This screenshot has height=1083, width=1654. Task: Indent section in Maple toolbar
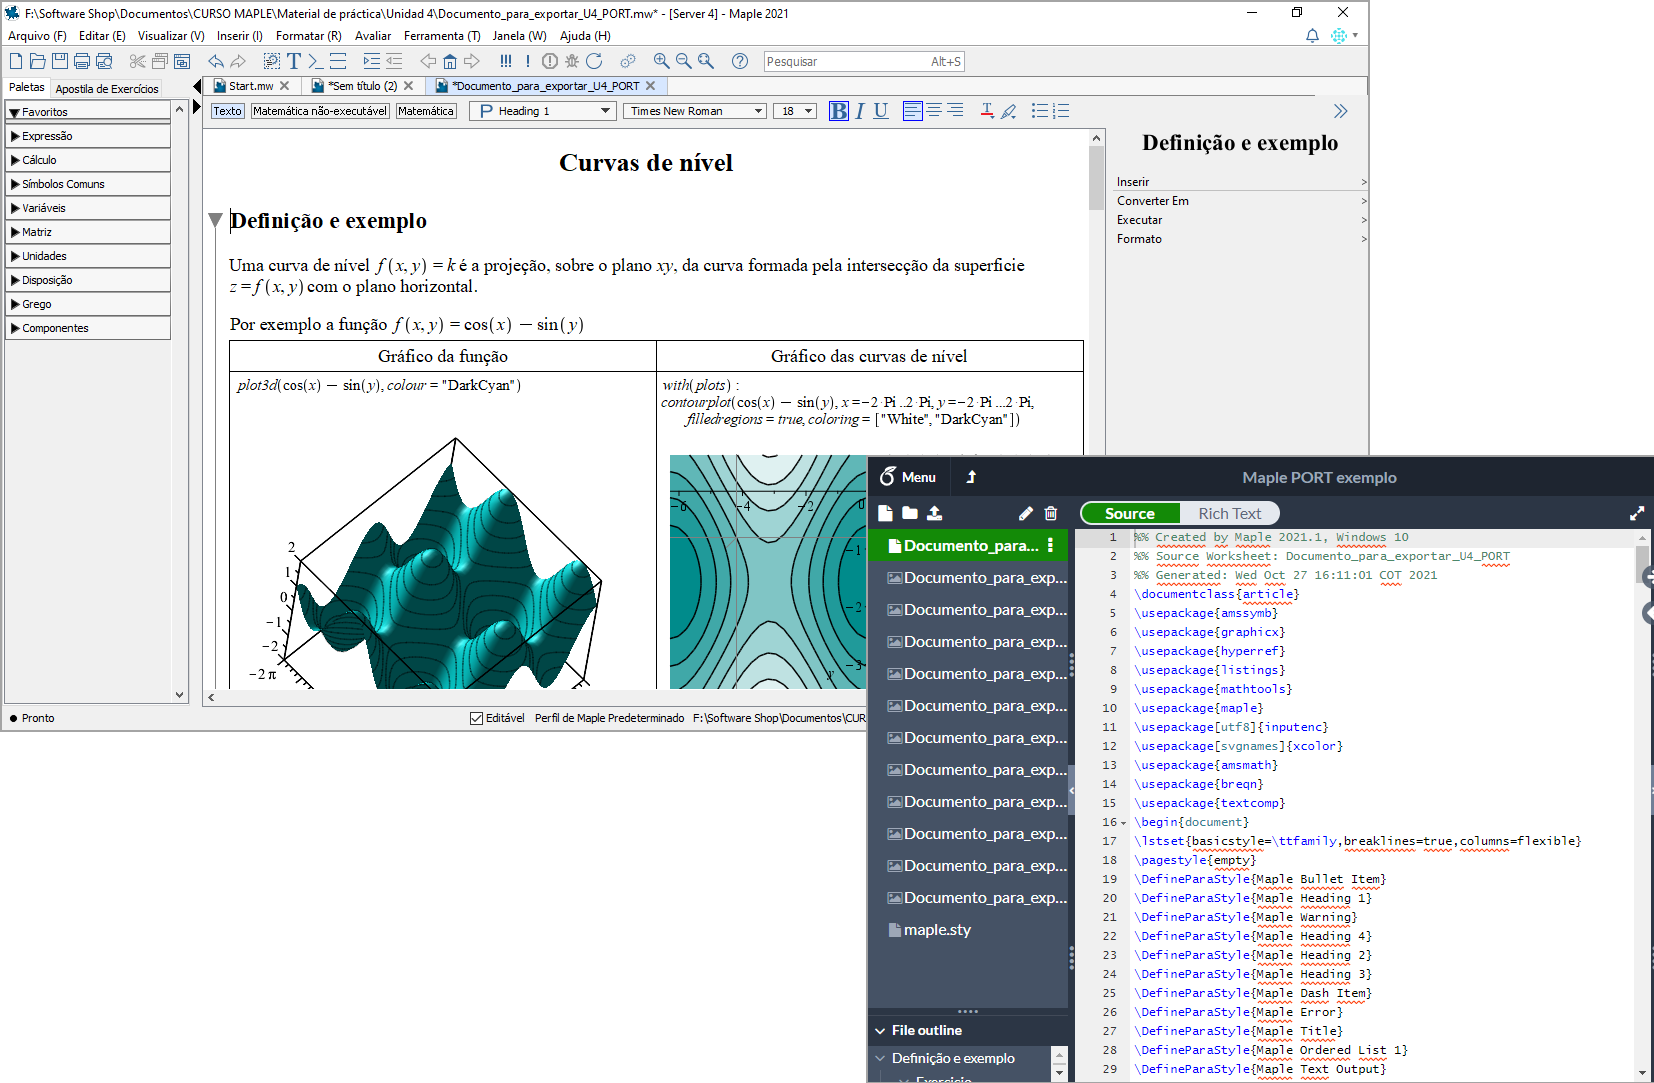(372, 61)
